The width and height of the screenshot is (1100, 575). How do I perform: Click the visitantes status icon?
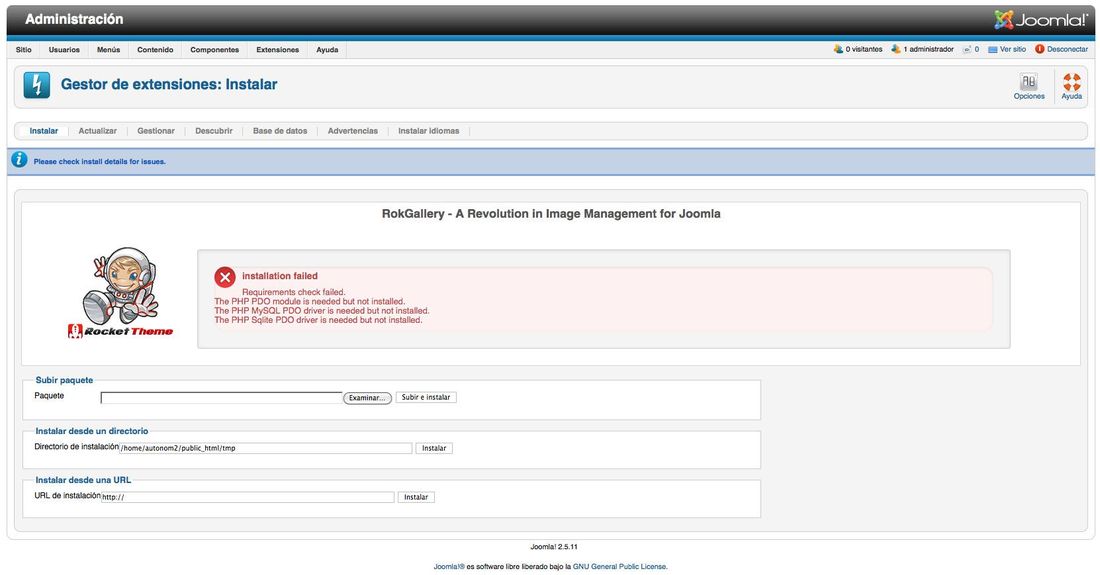pyautogui.click(x=838, y=49)
